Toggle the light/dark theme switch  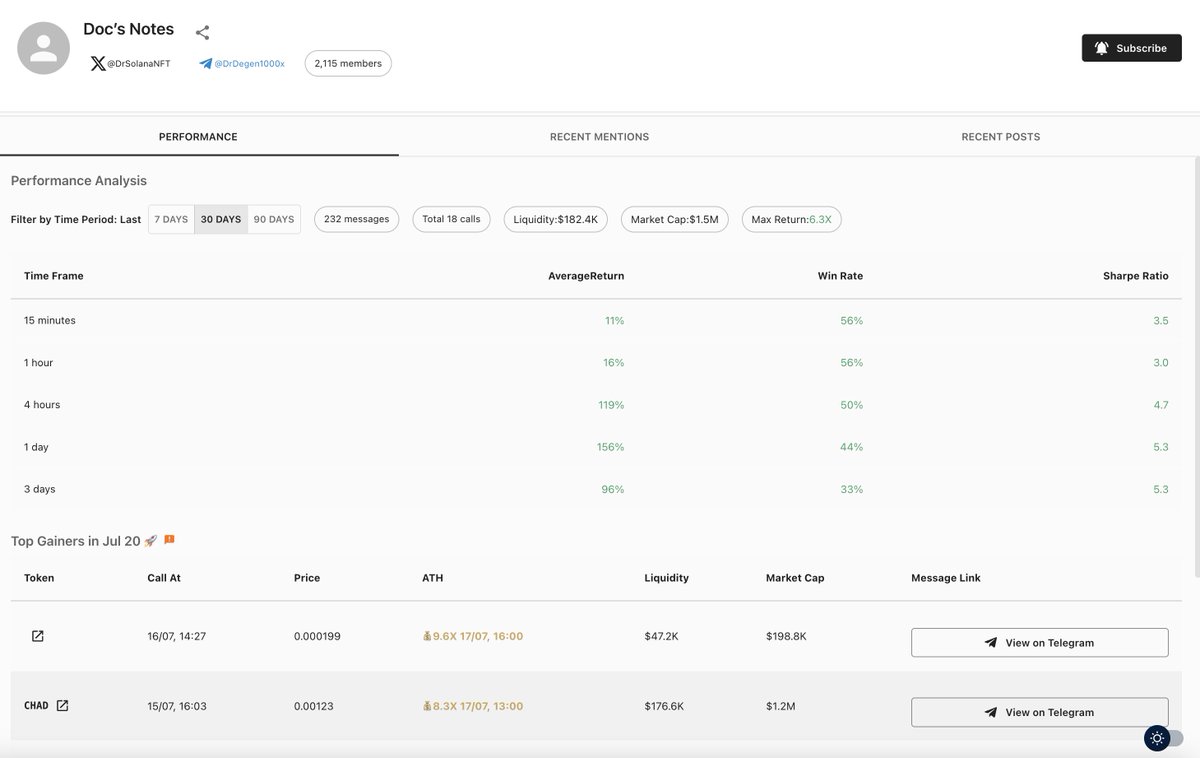1164,738
